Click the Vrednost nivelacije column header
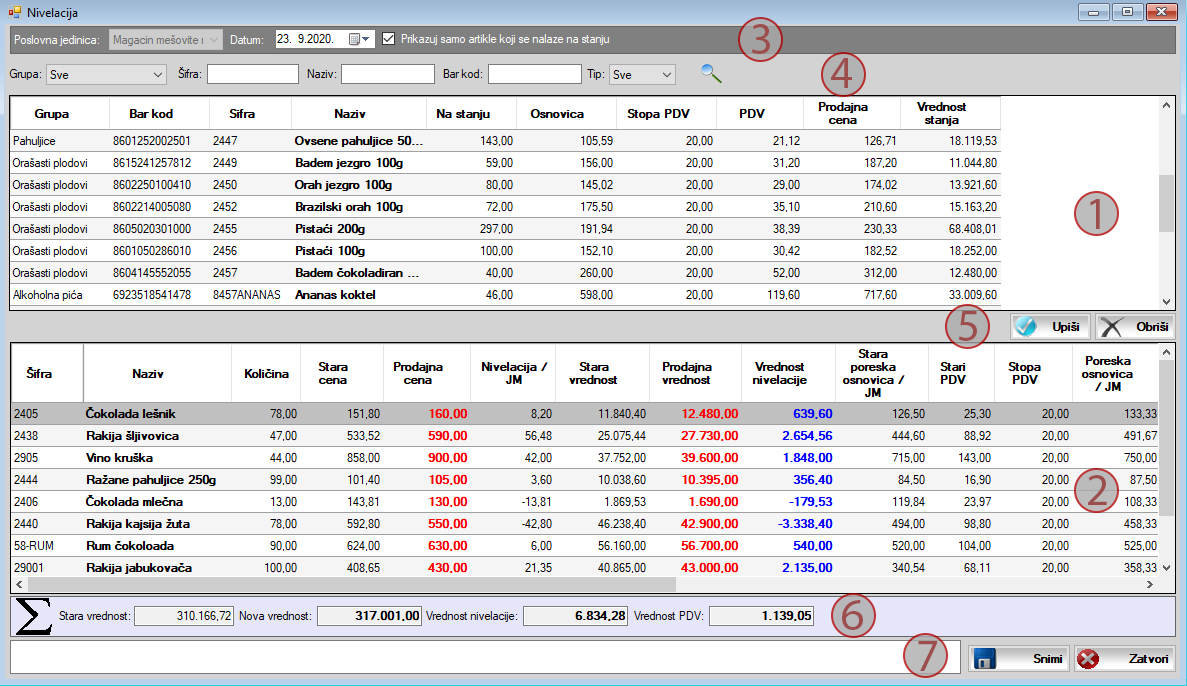The height and width of the screenshot is (686, 1187). (x=789, y=373)
